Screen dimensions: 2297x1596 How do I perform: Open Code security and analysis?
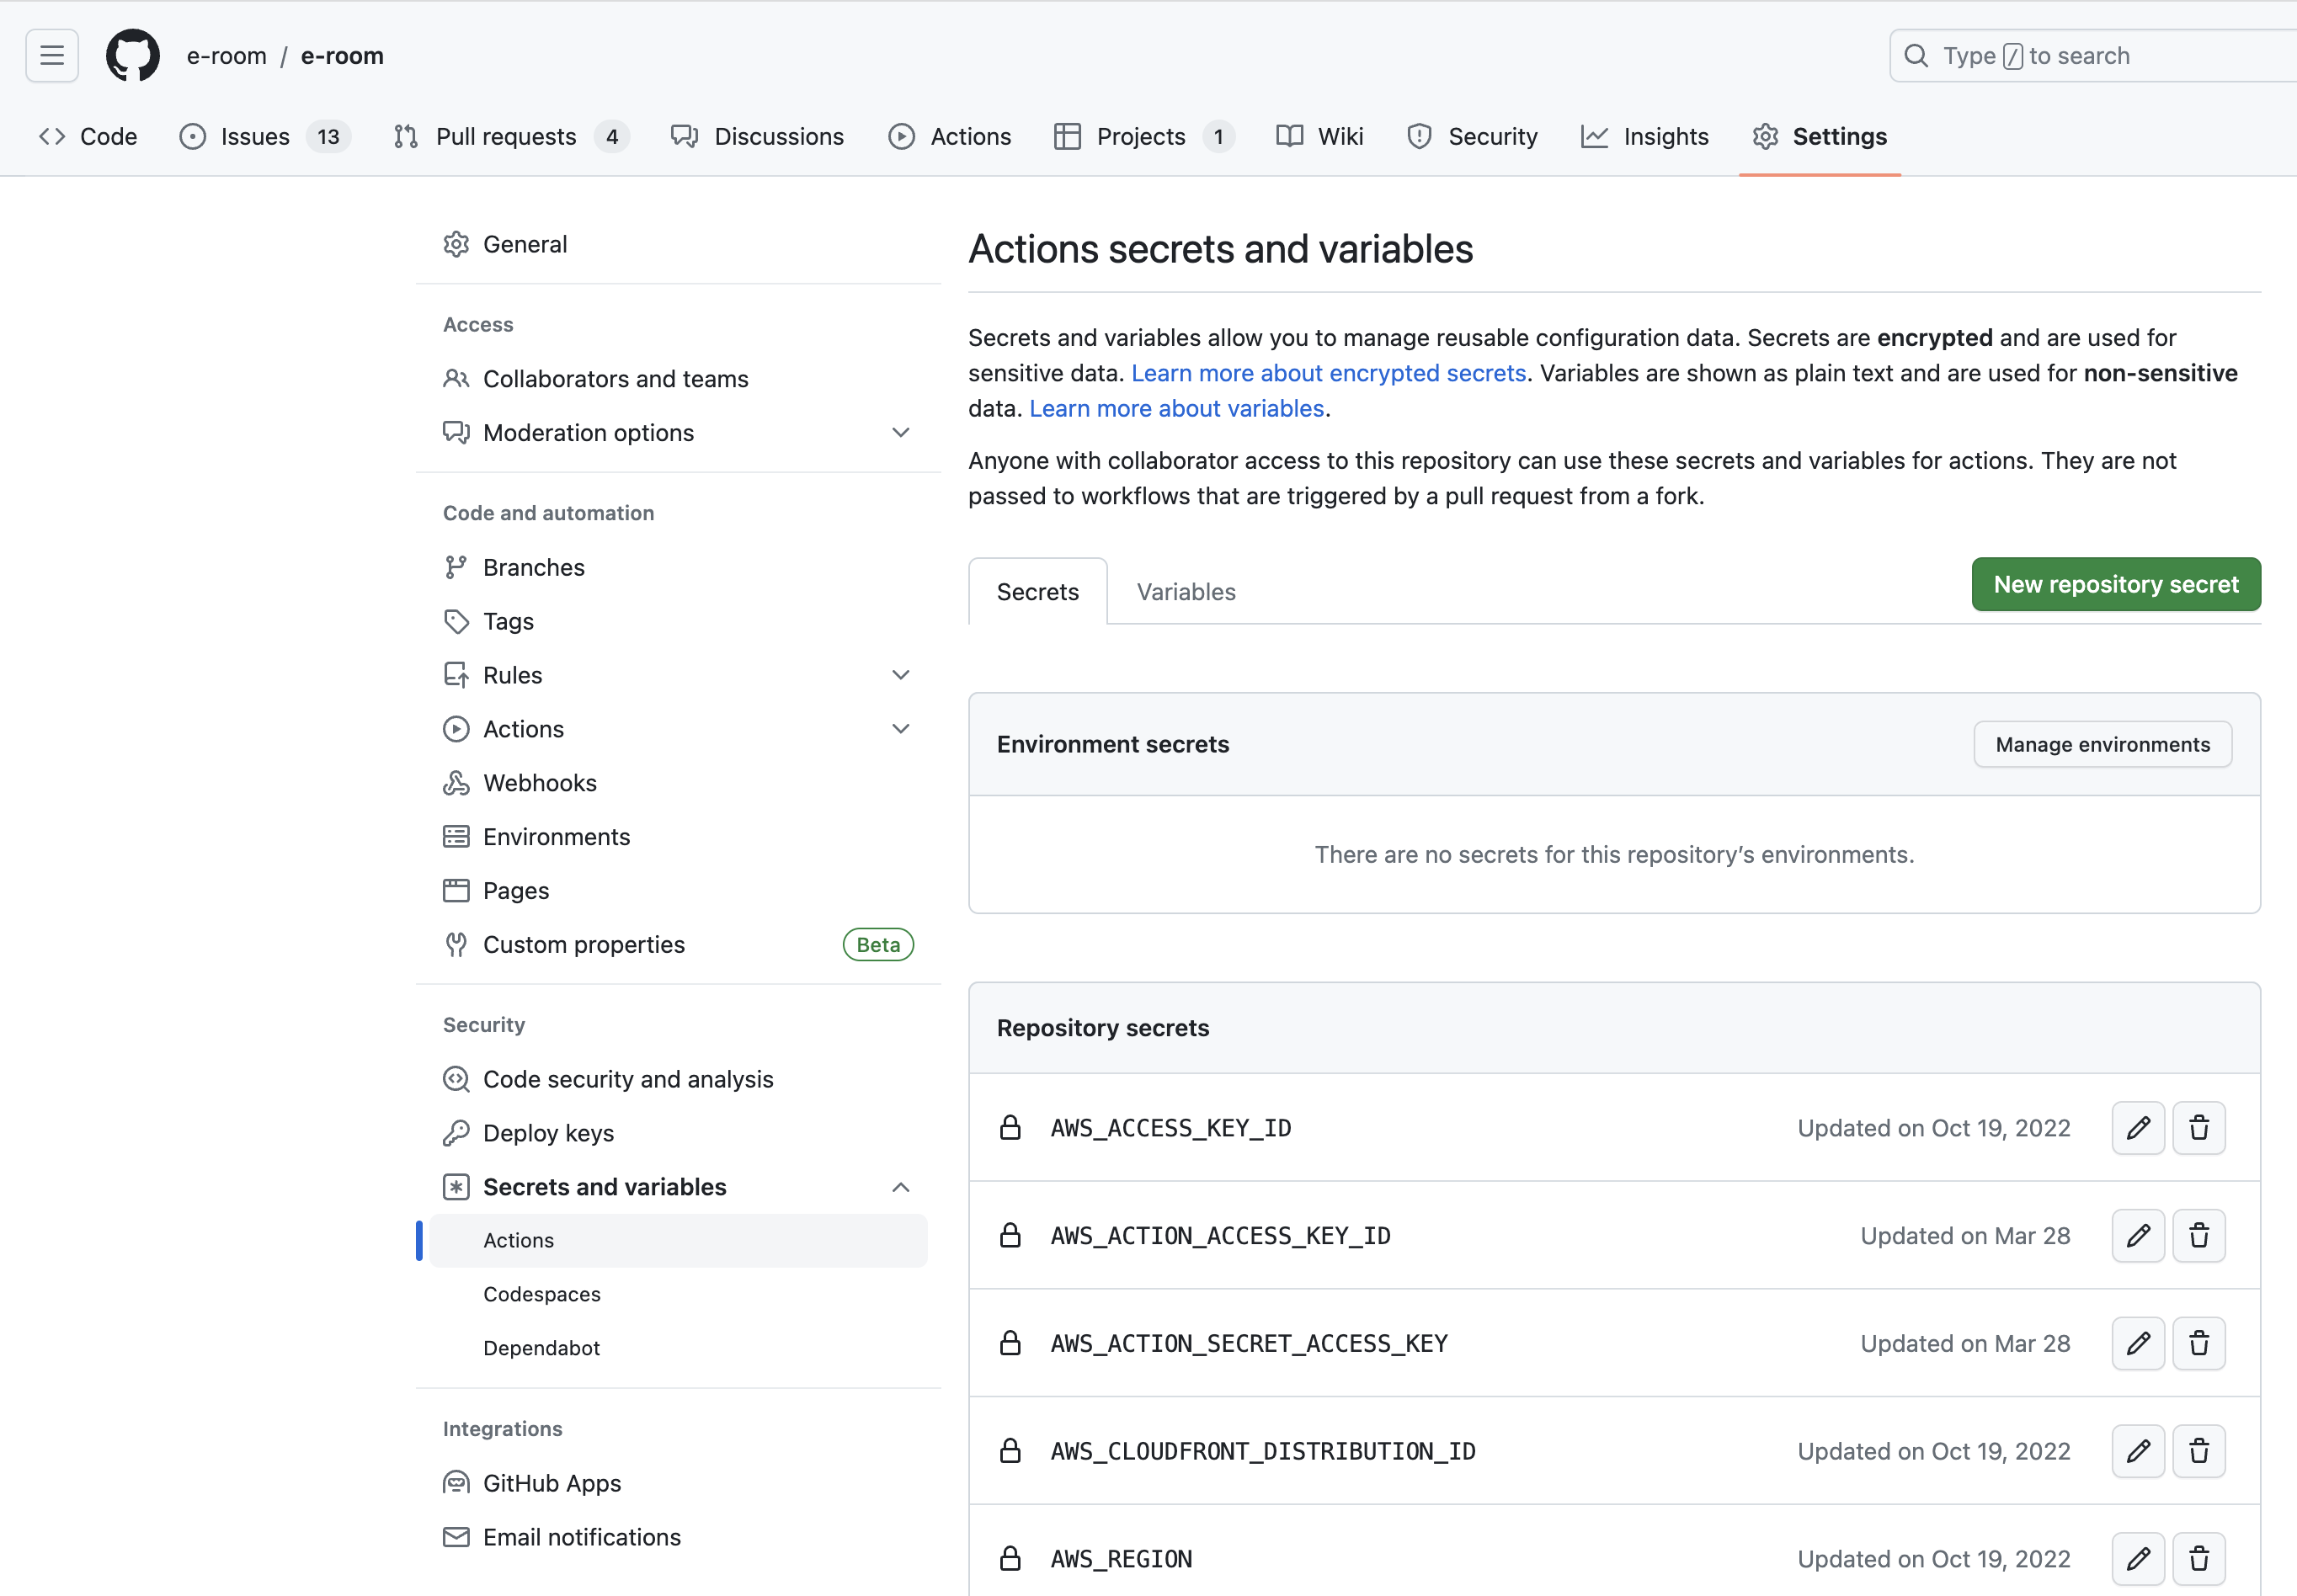(x=628, y=1079)
